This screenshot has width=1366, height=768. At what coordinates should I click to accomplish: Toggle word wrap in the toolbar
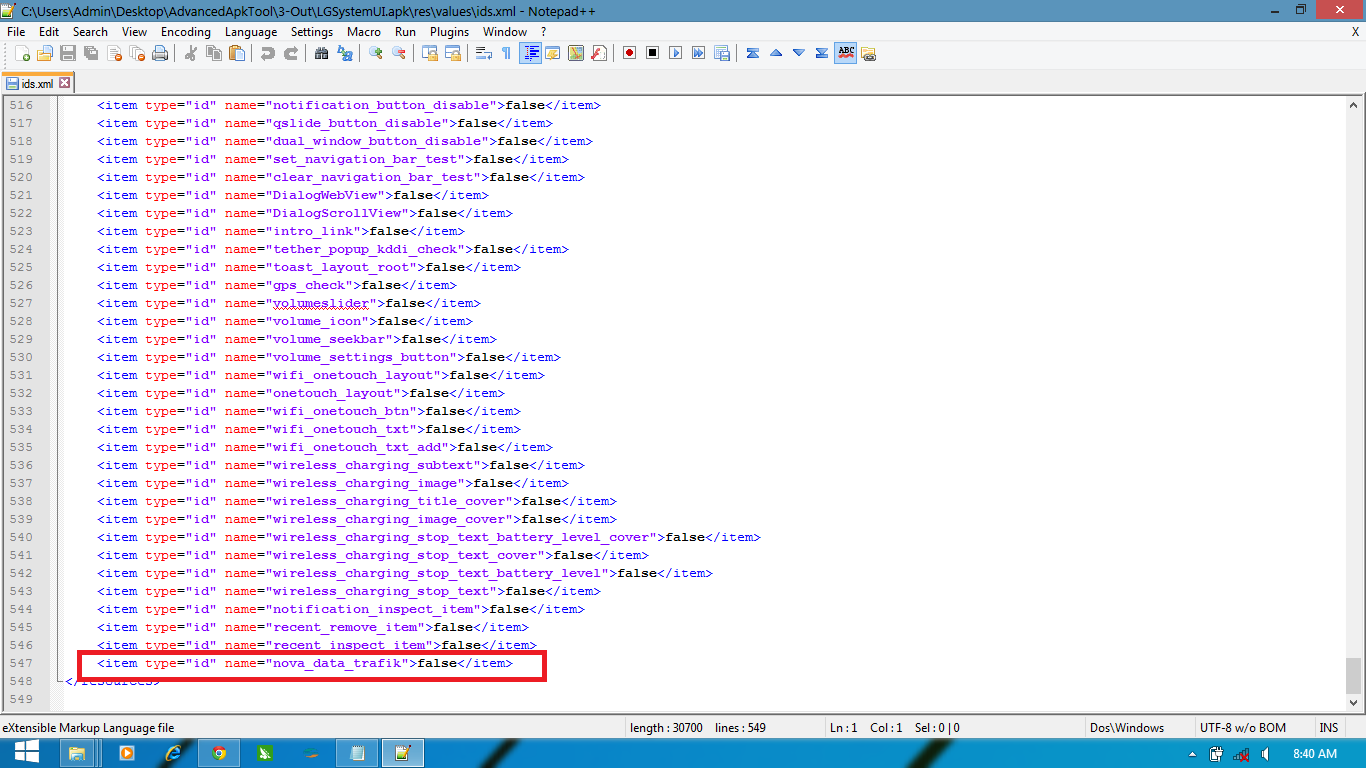coord(483,53)
